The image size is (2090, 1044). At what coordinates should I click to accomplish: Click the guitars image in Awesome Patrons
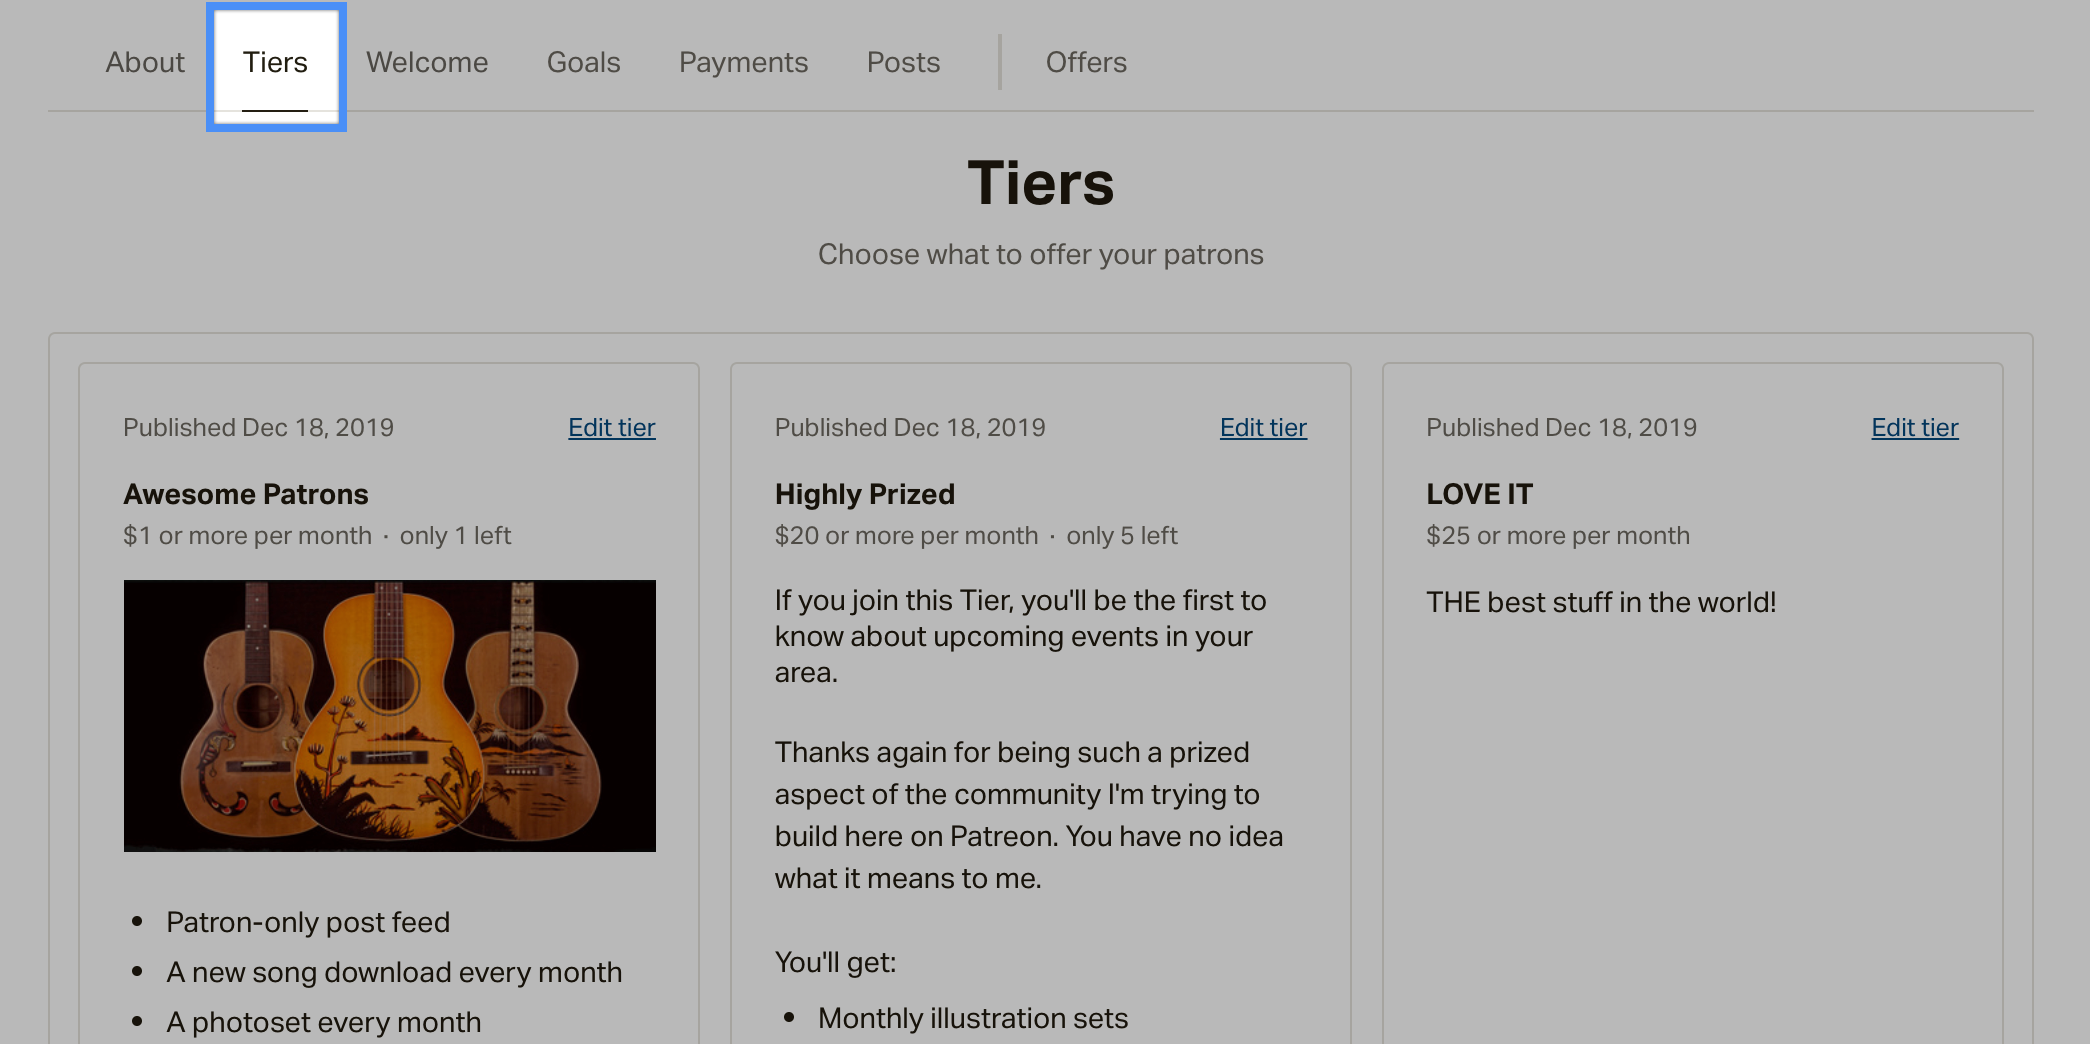390,716
